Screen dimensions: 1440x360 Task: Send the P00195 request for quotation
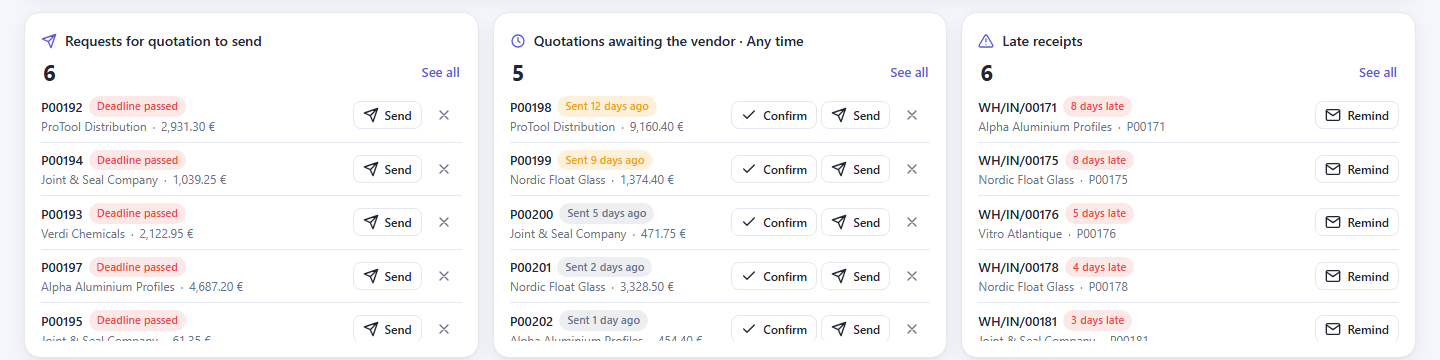[387, 329]
